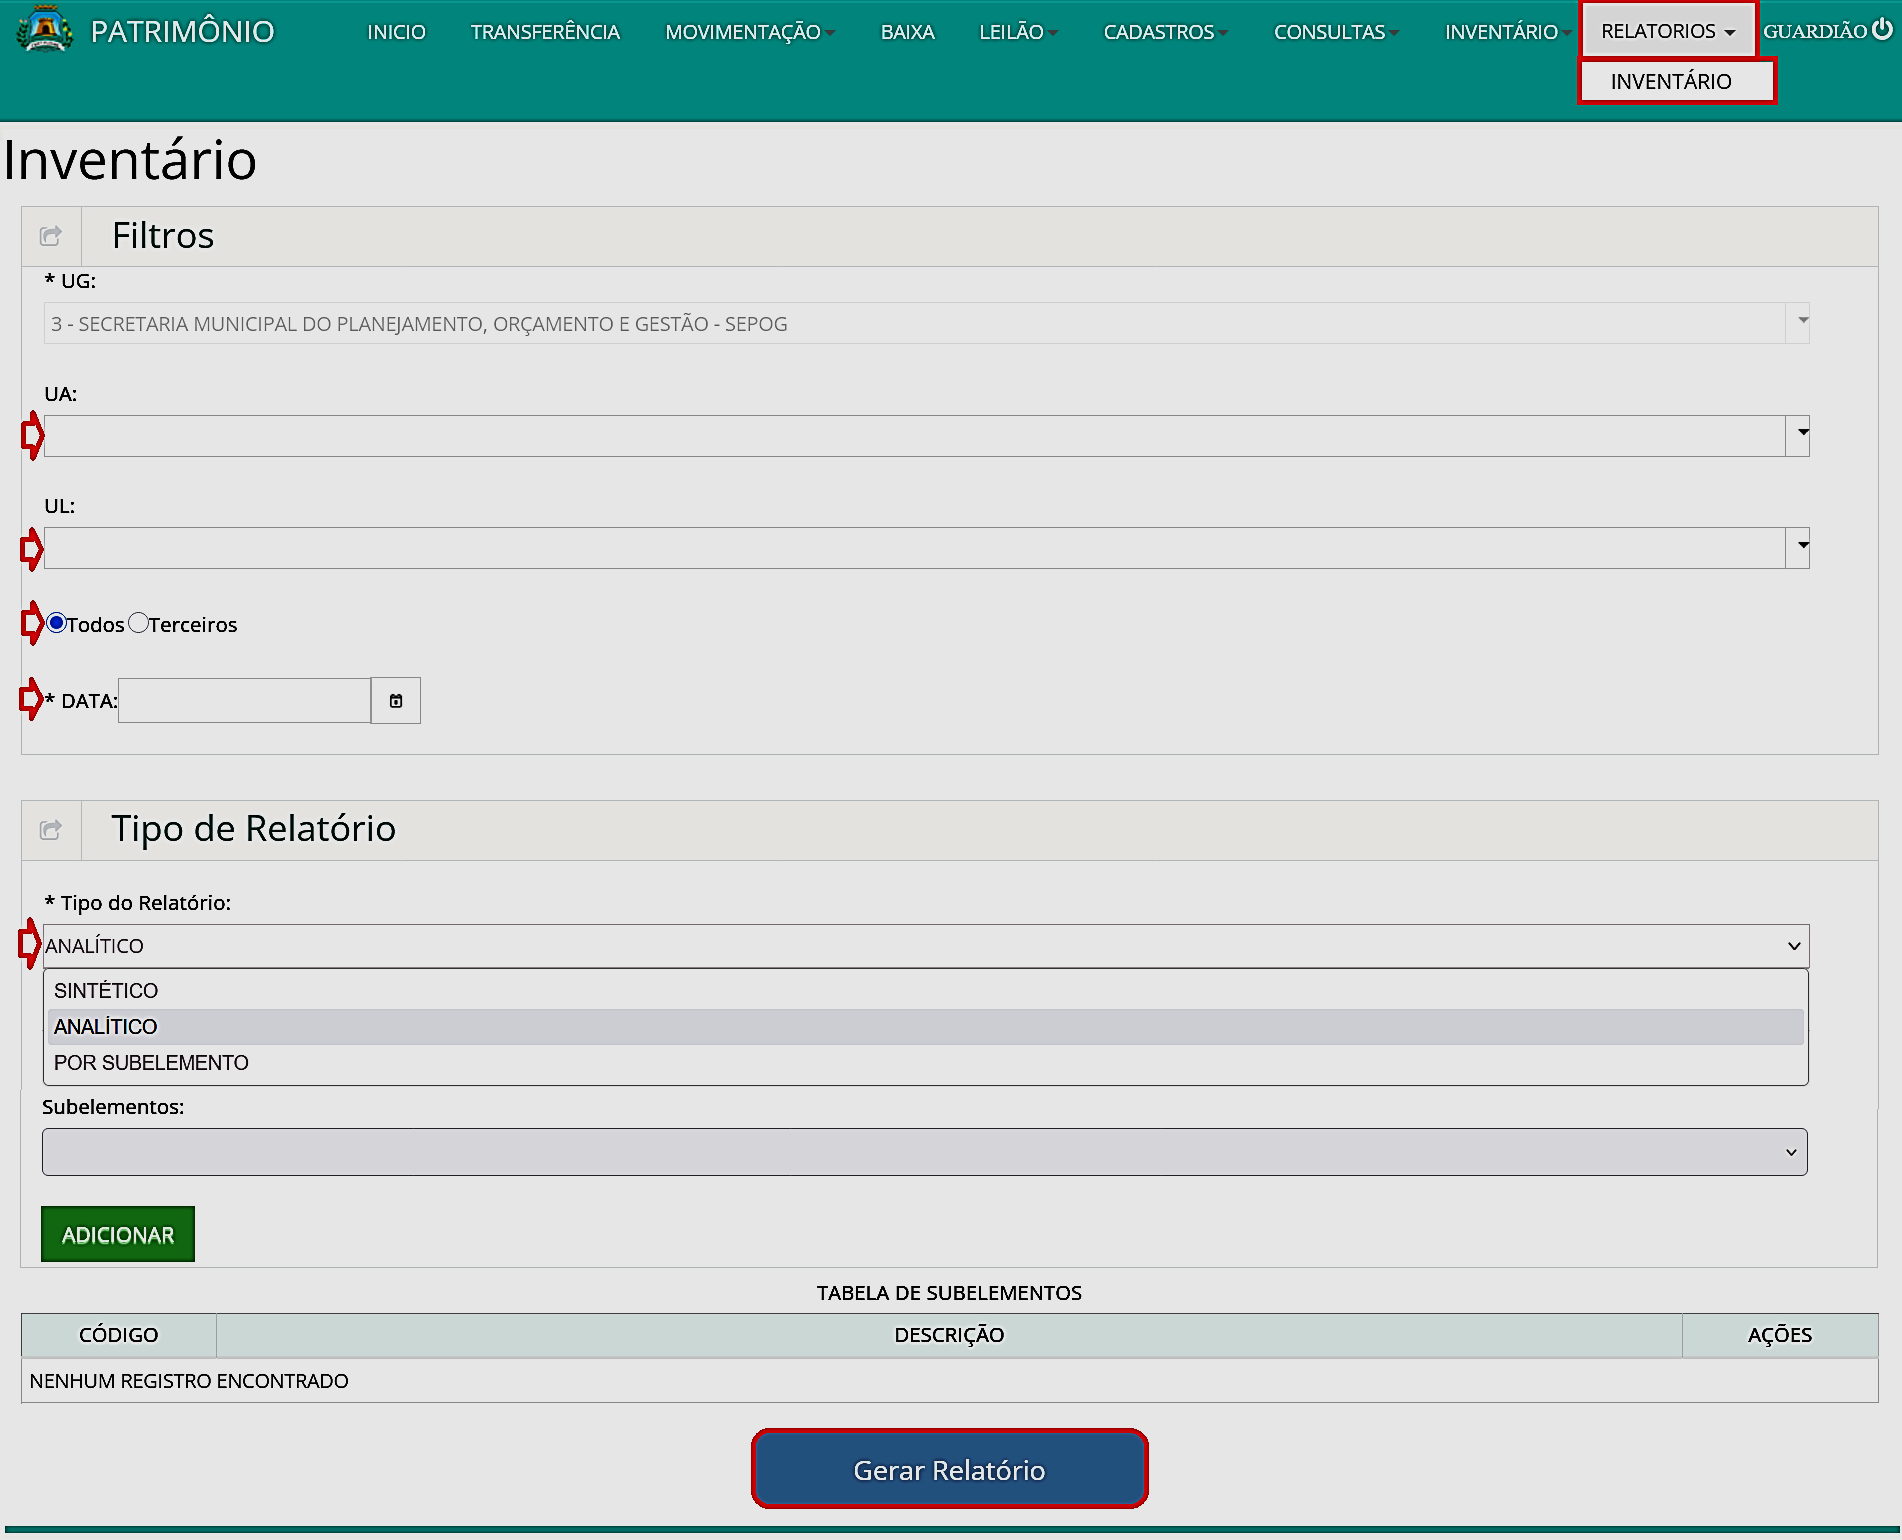Open the TRANSFERÊNCIA menu item

coord(545,32)
